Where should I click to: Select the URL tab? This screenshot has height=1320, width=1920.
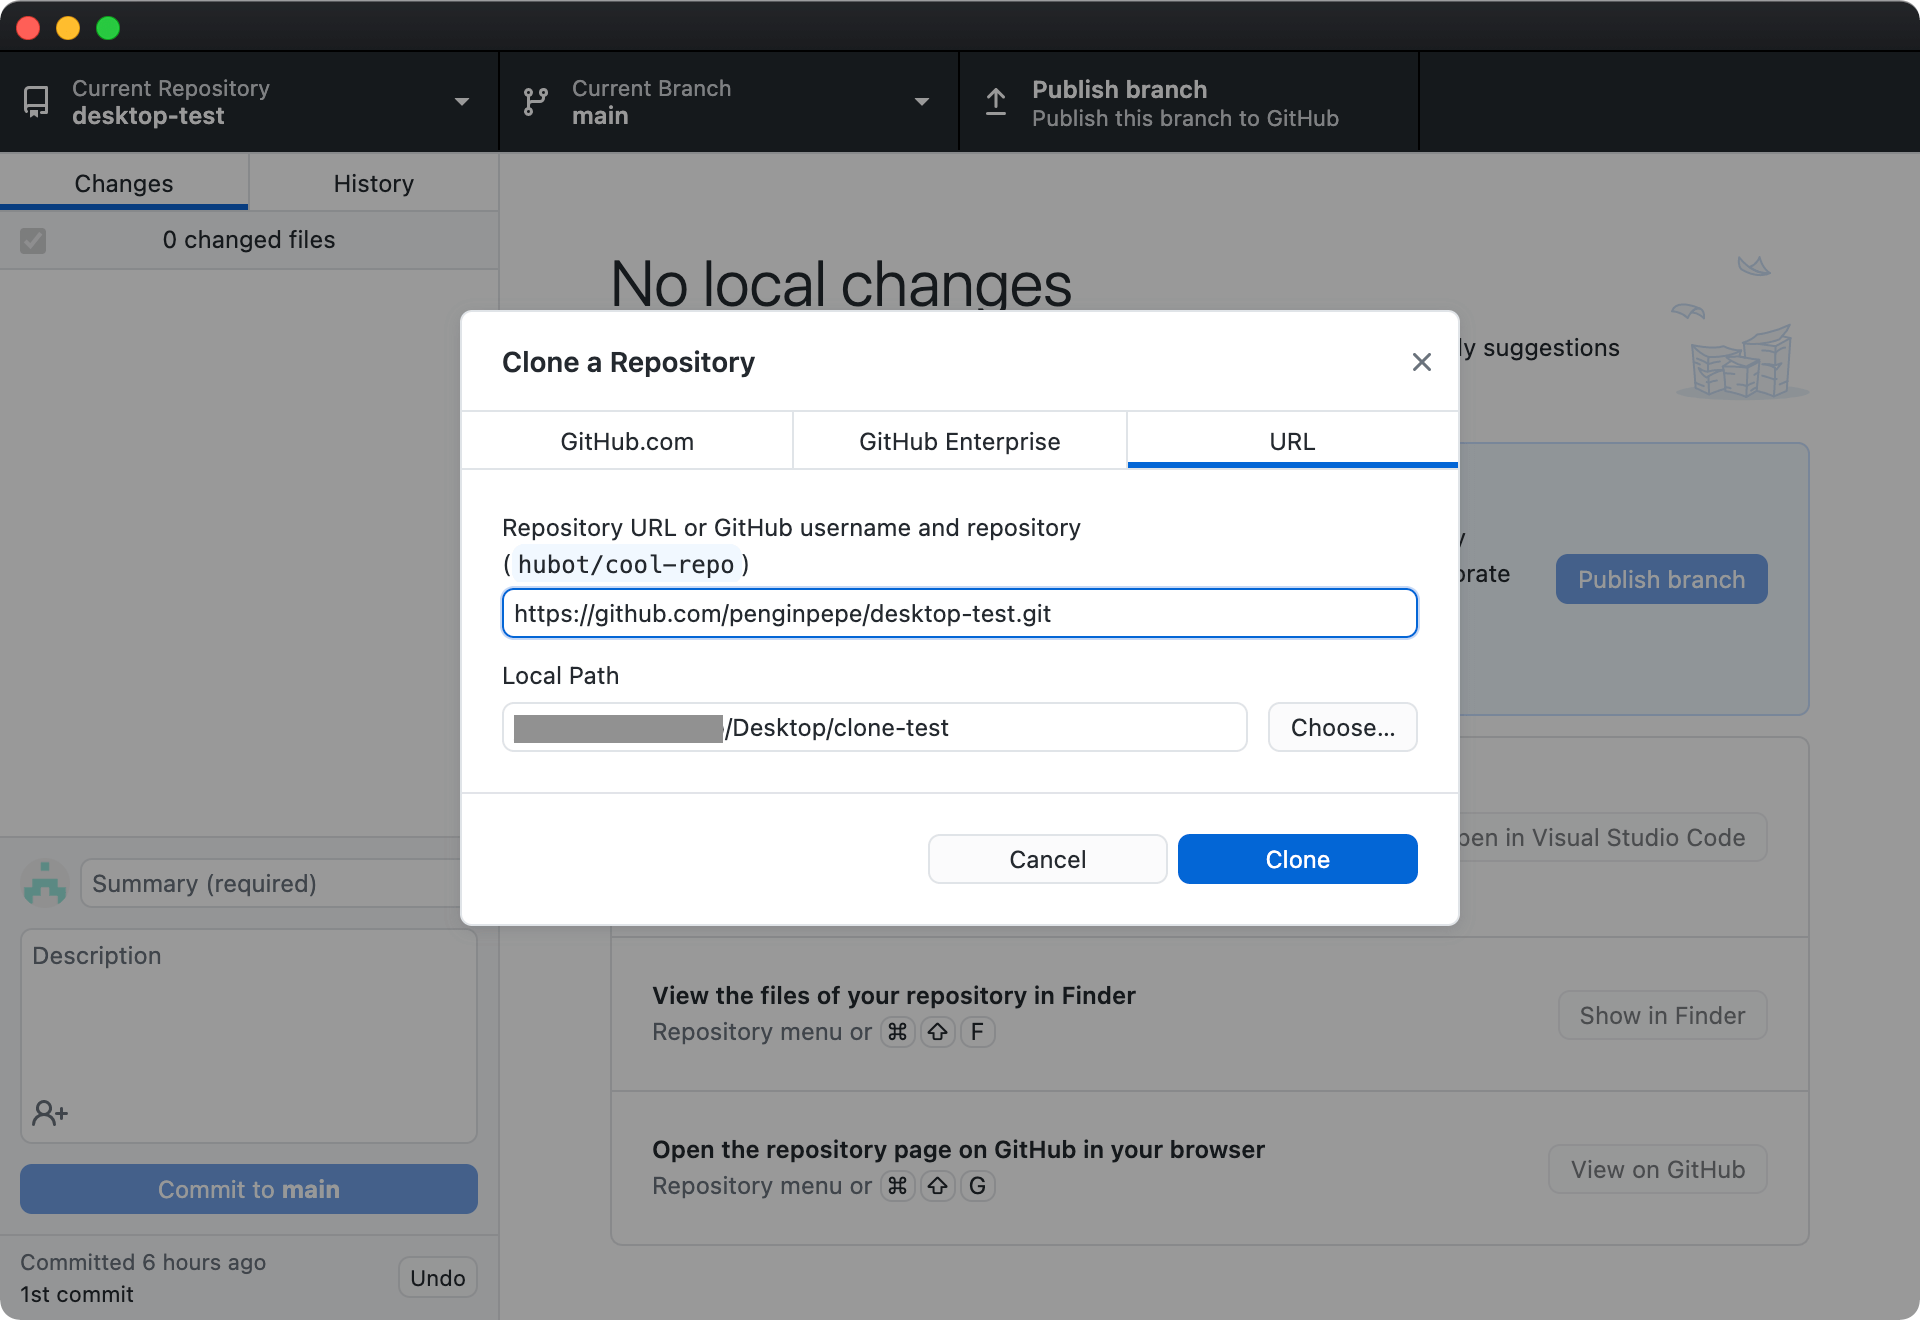(1292, 441)
